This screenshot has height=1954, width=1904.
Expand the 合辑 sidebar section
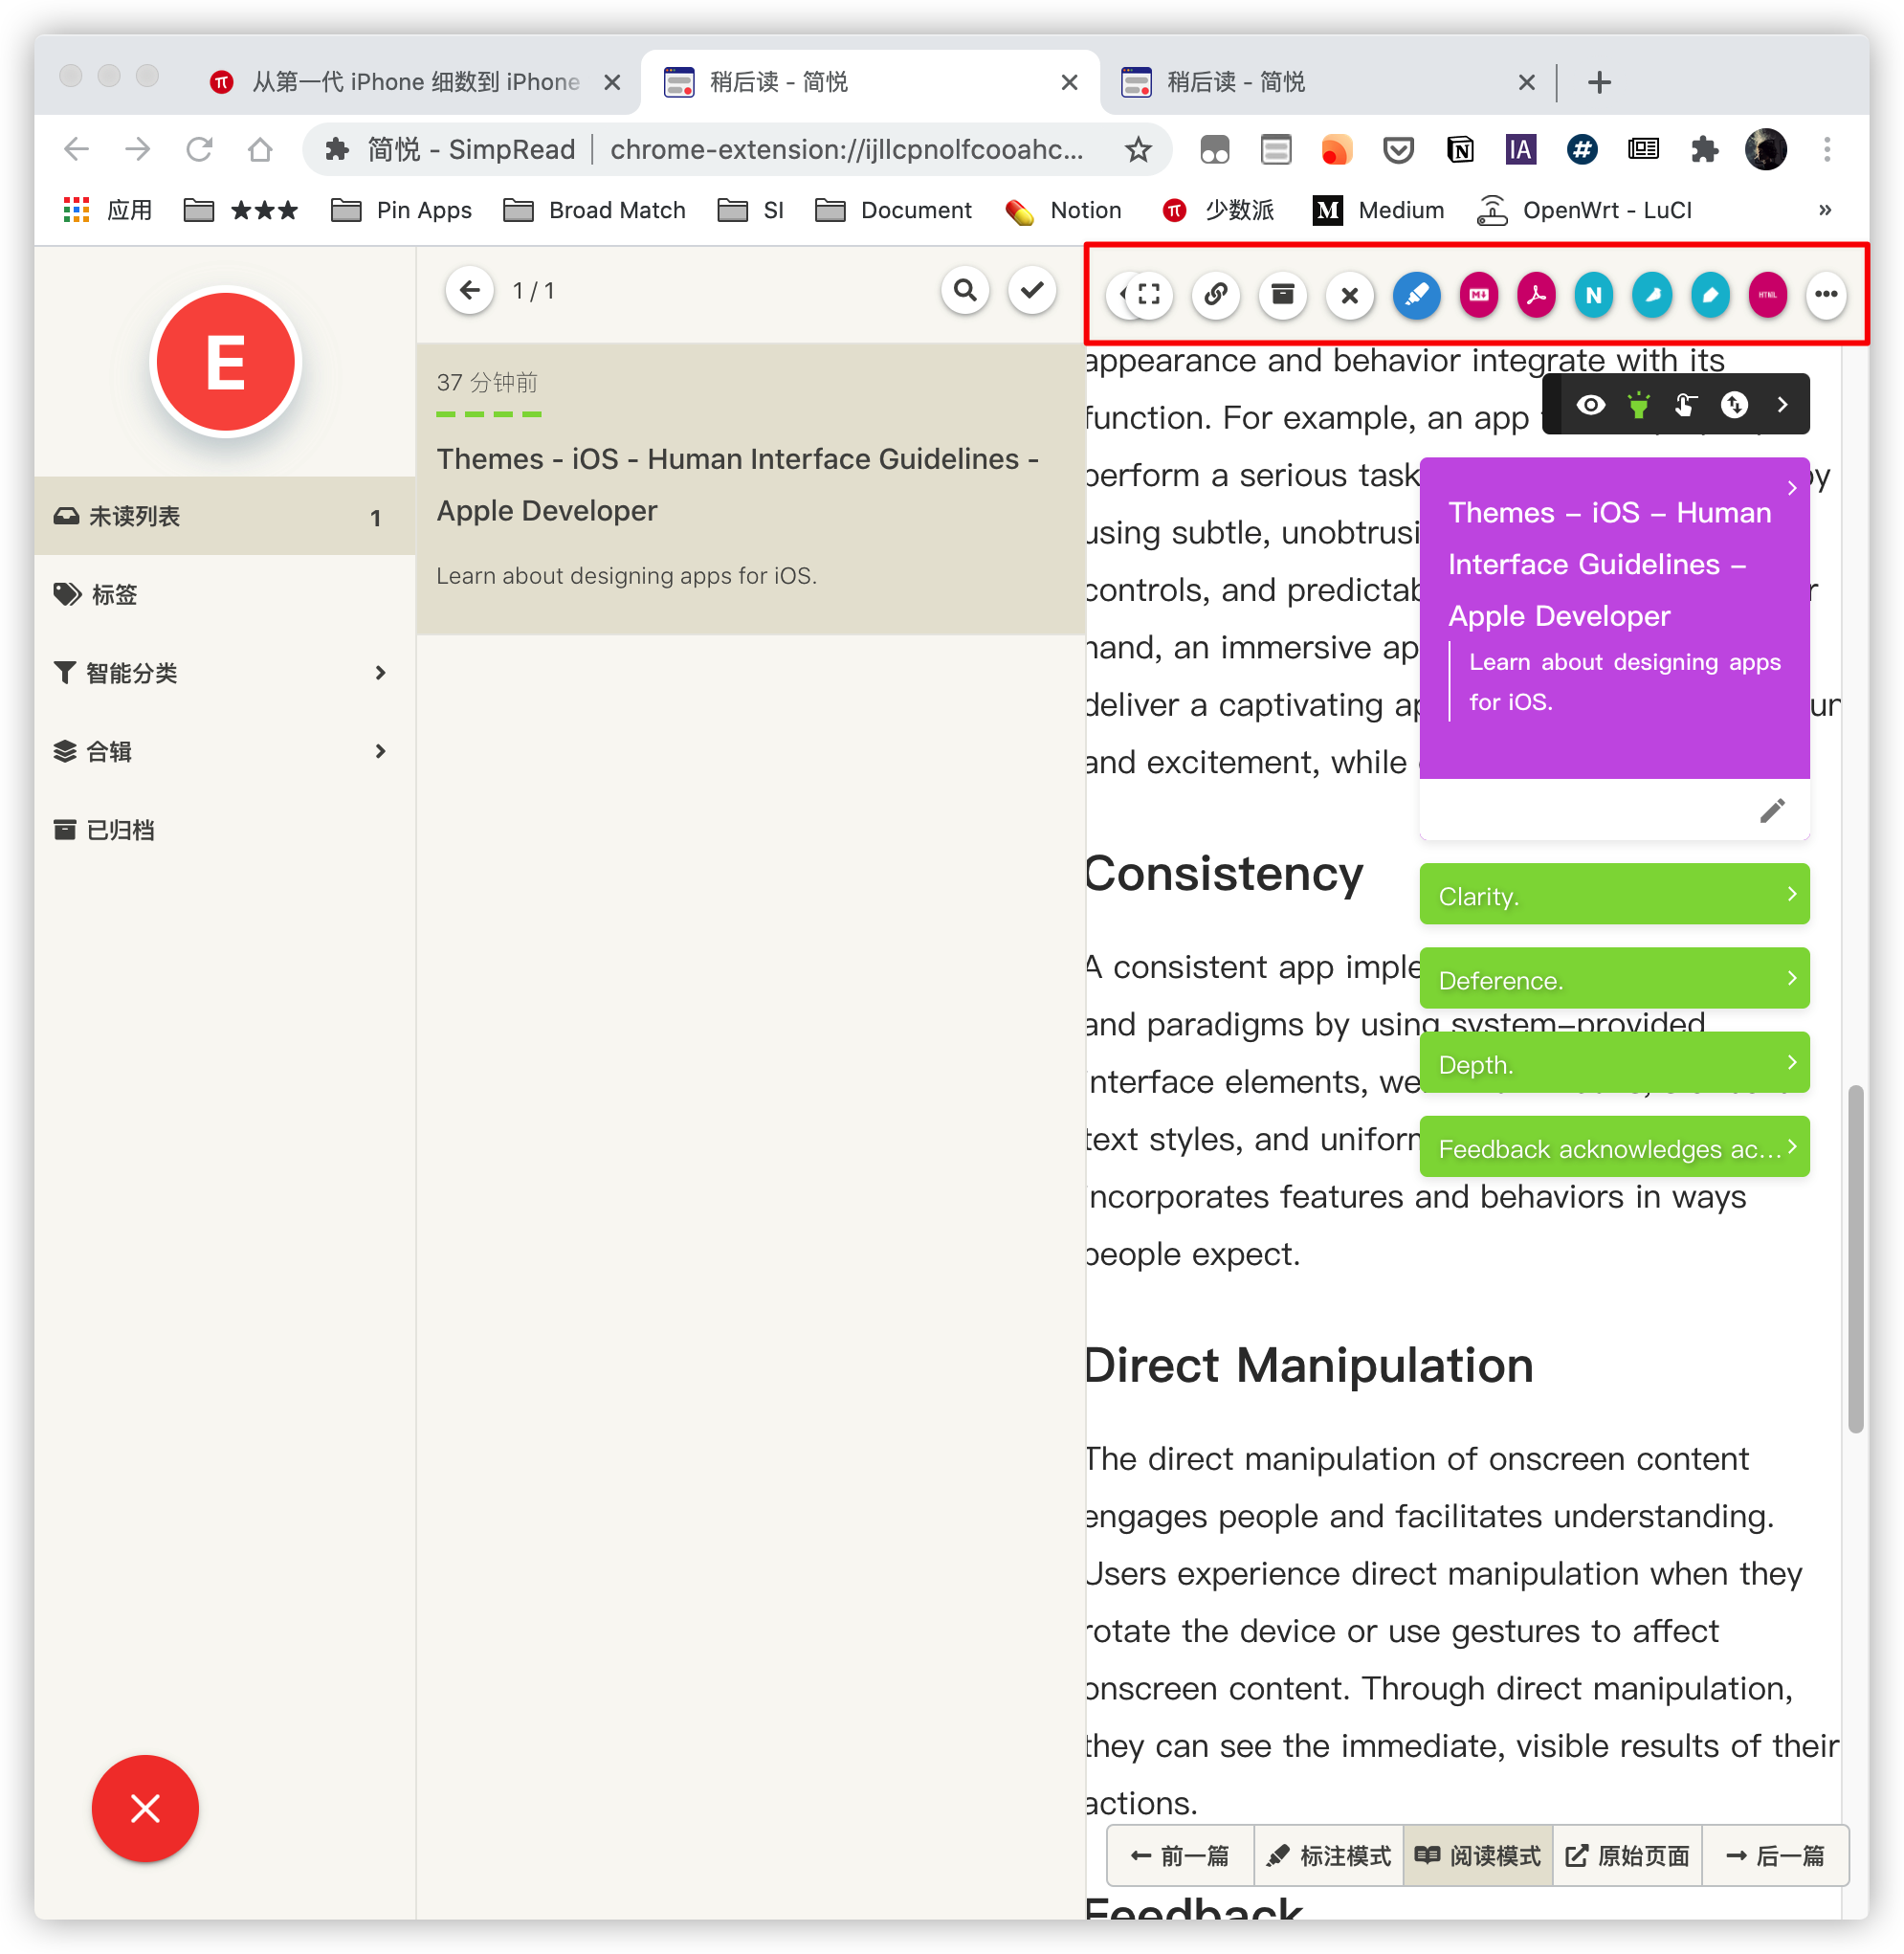pos(224,751)
